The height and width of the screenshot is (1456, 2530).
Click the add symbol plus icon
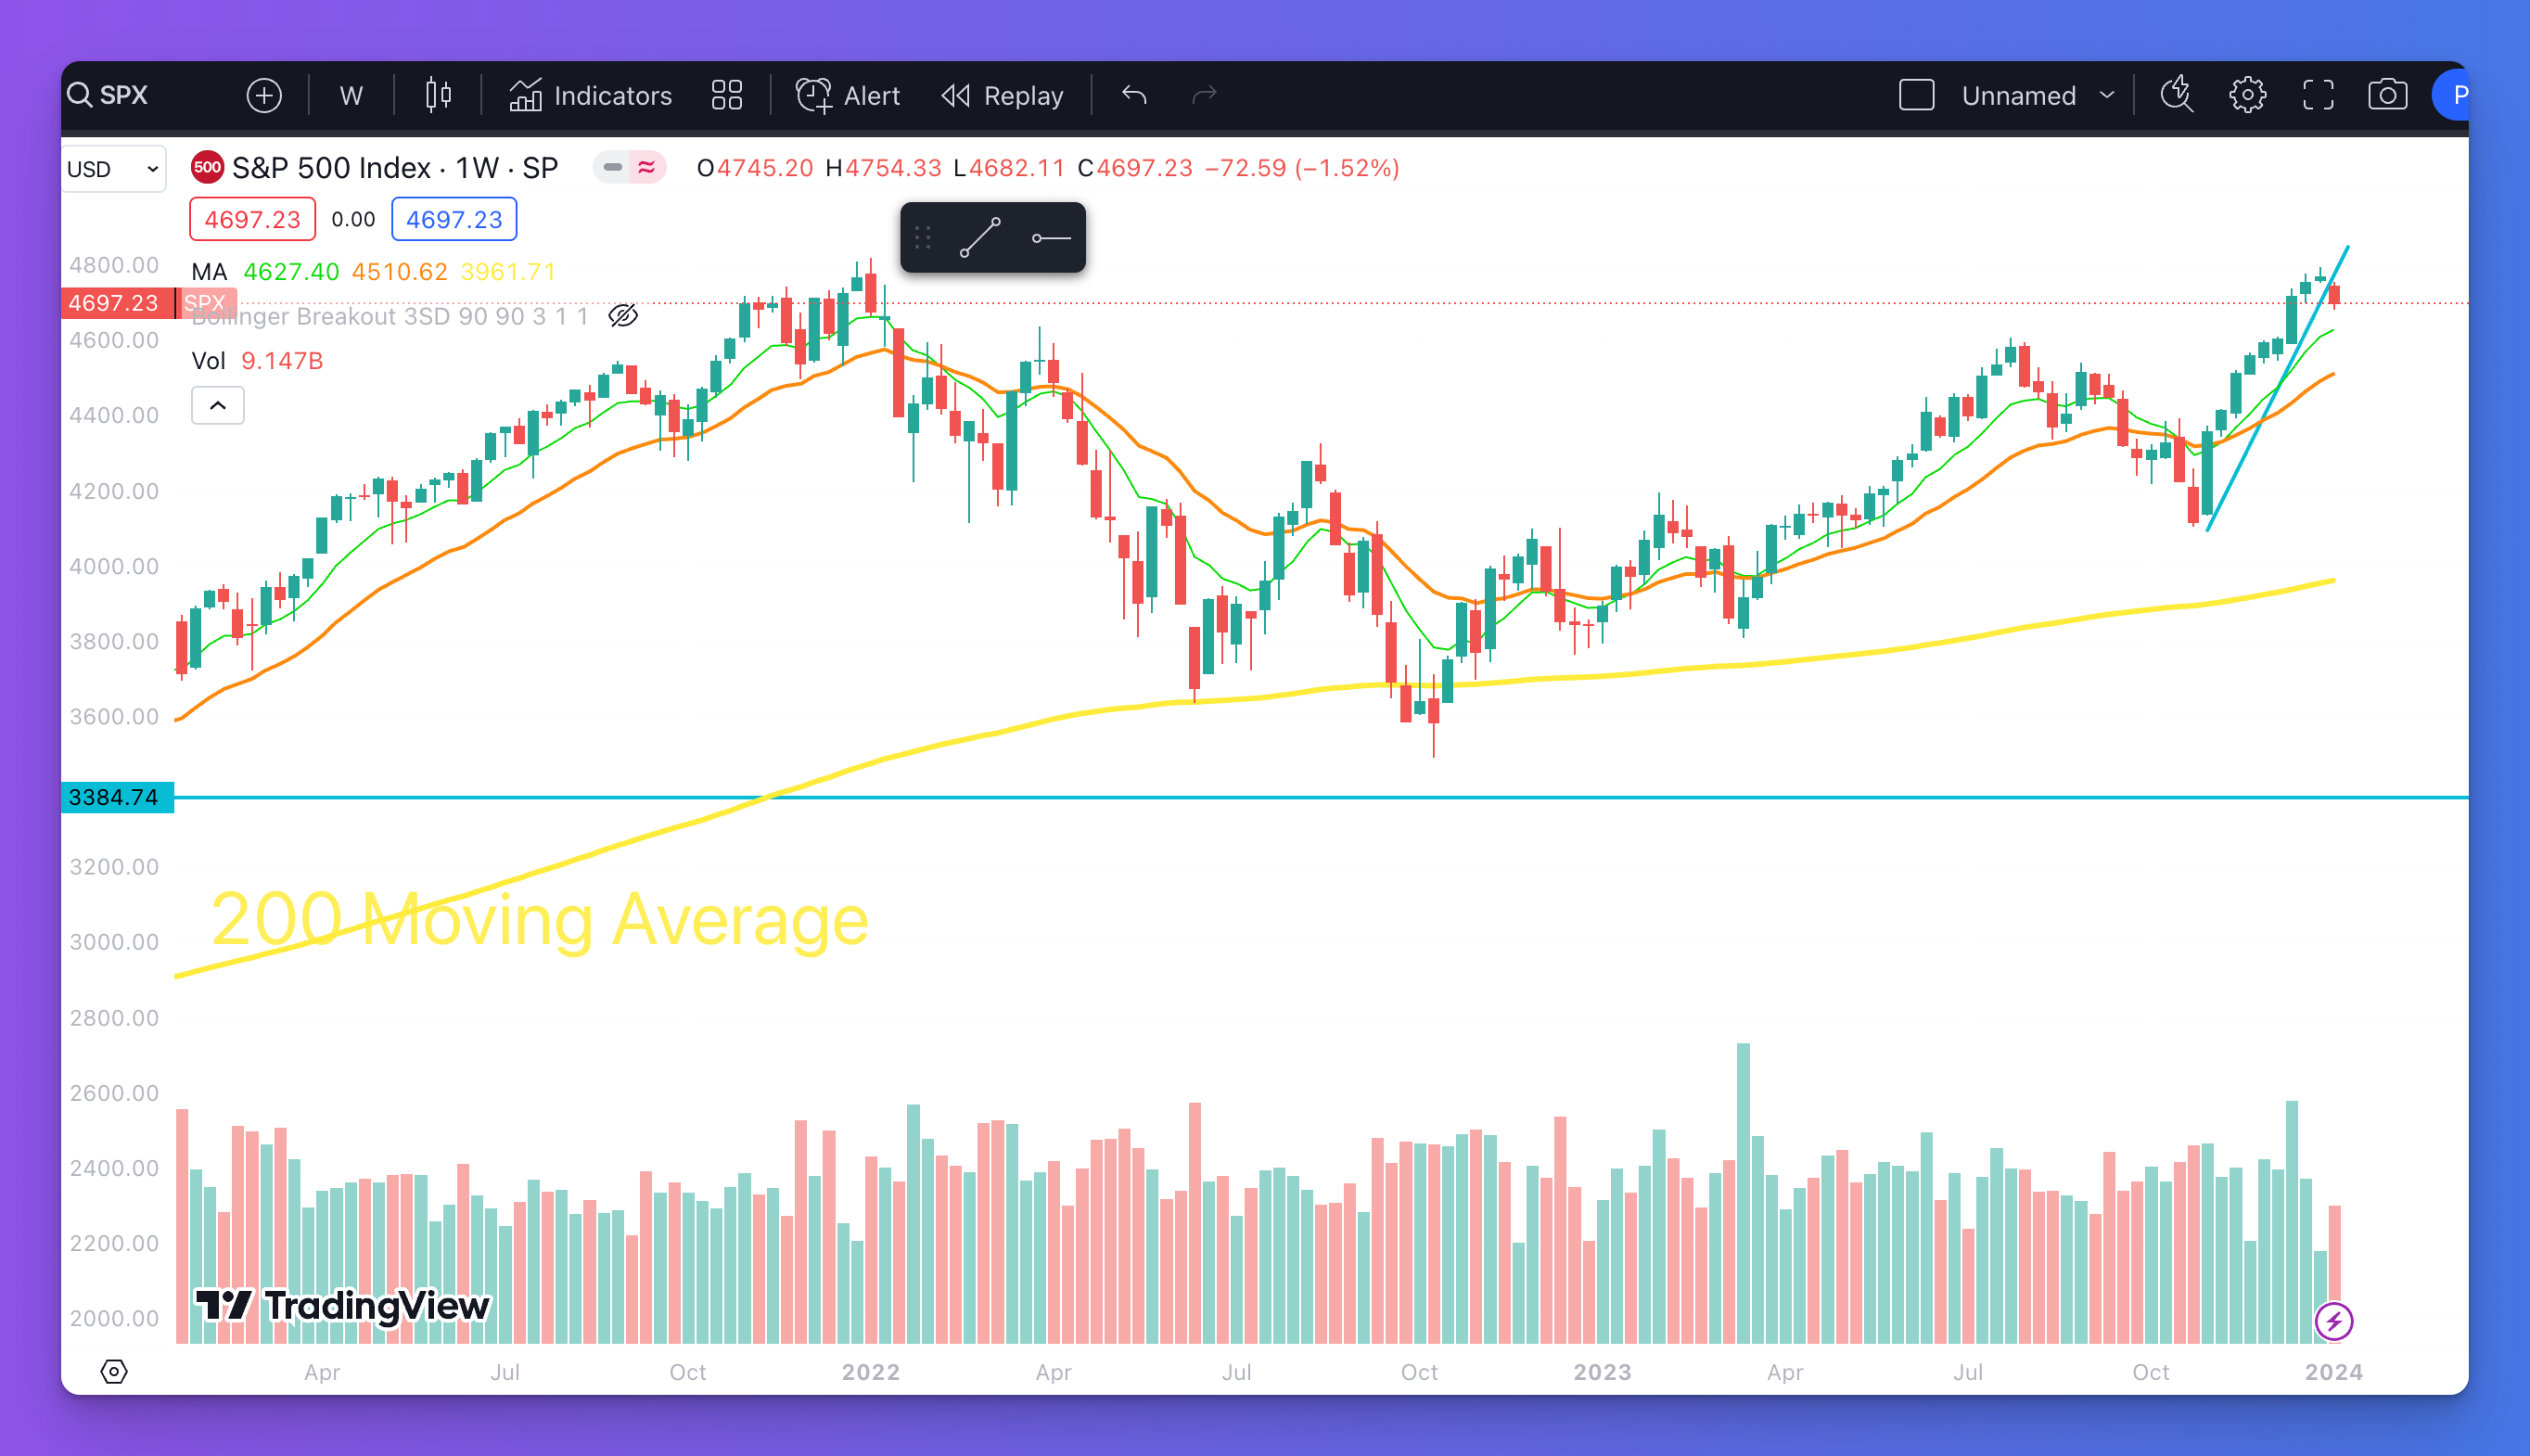coord(264,96)
